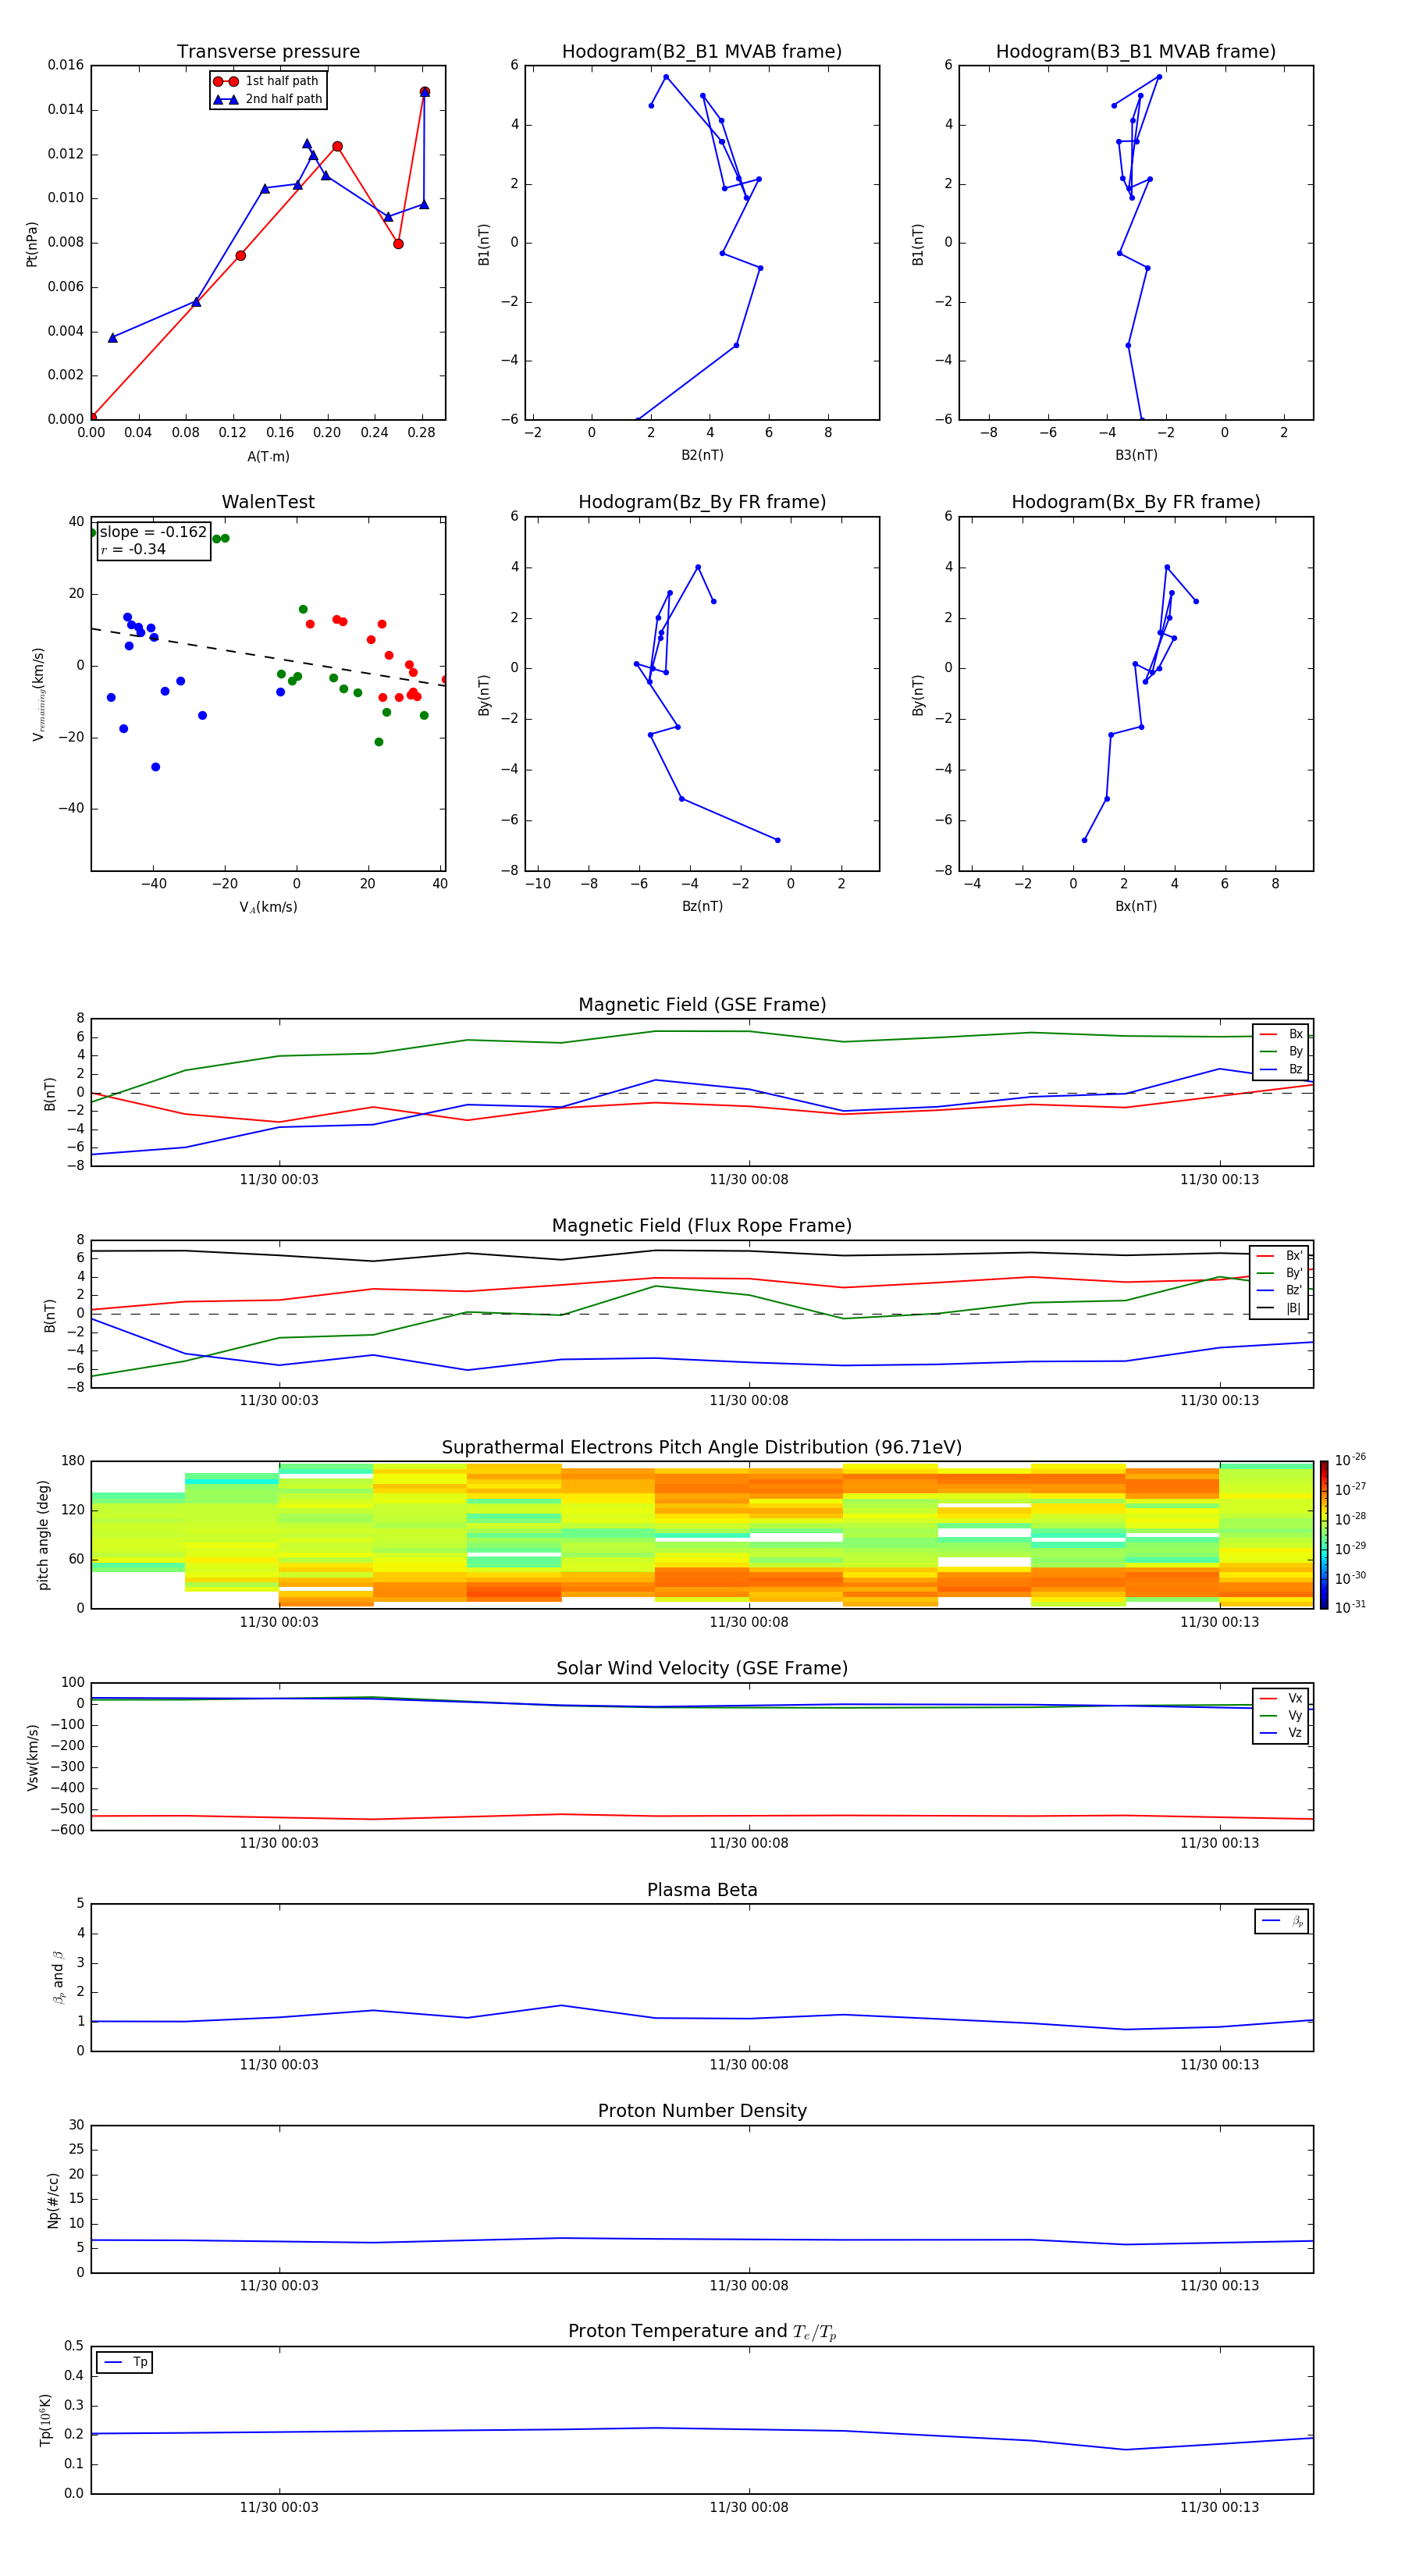
Task: Click the "Hodogram(B3_B1 MVAB frame)" title
Action: click(x=1136, y=52)
